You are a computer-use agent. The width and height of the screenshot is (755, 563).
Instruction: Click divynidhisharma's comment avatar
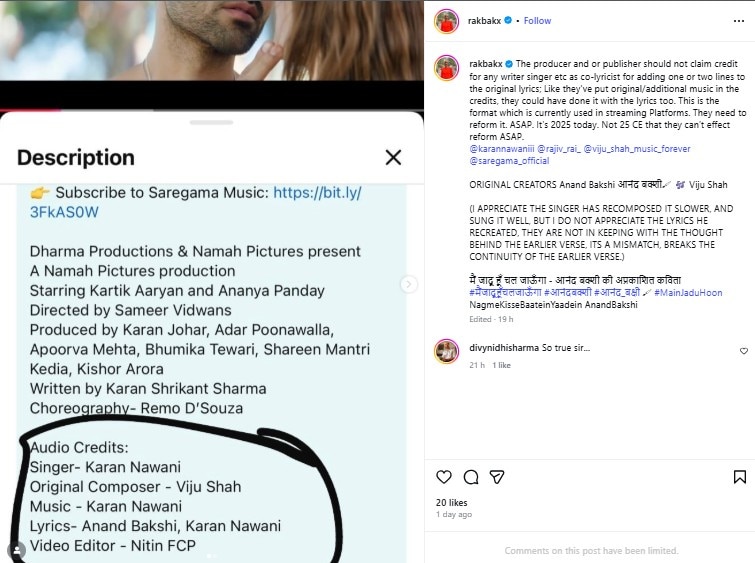[x=447, y=351]
